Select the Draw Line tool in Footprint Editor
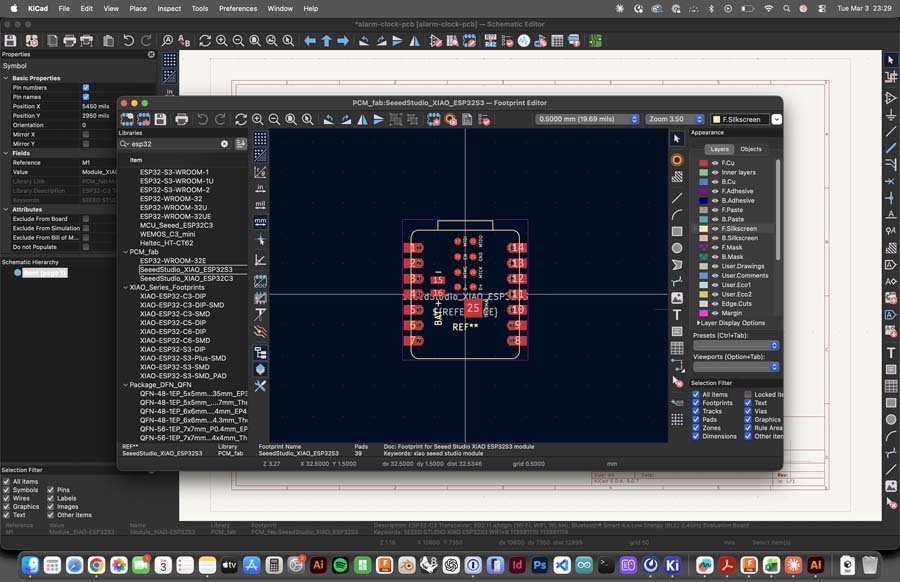 (677, 198)
